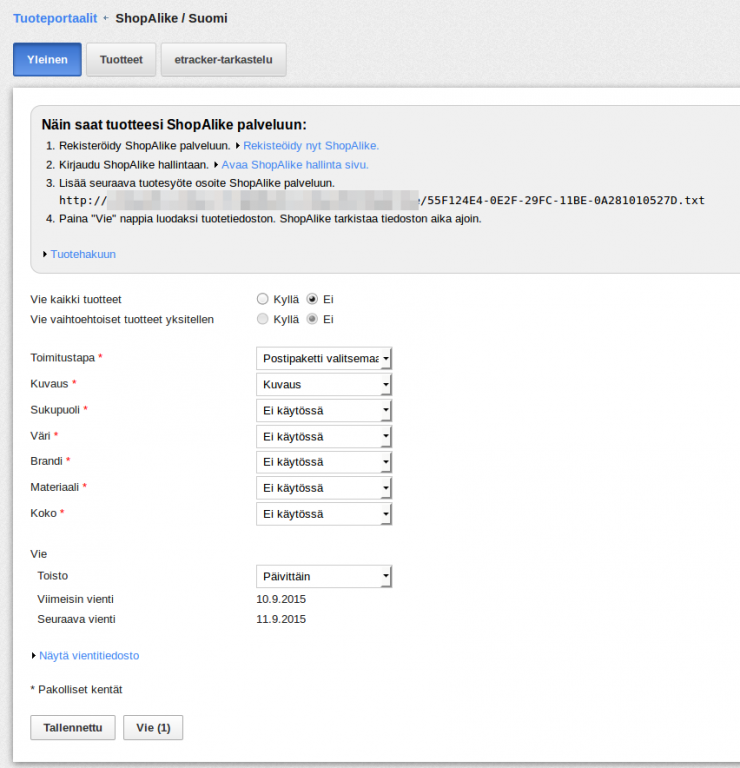This screenshot has width=740, height=768.
Task: Click the Vie (1) export button
Action: pos(153,727)
